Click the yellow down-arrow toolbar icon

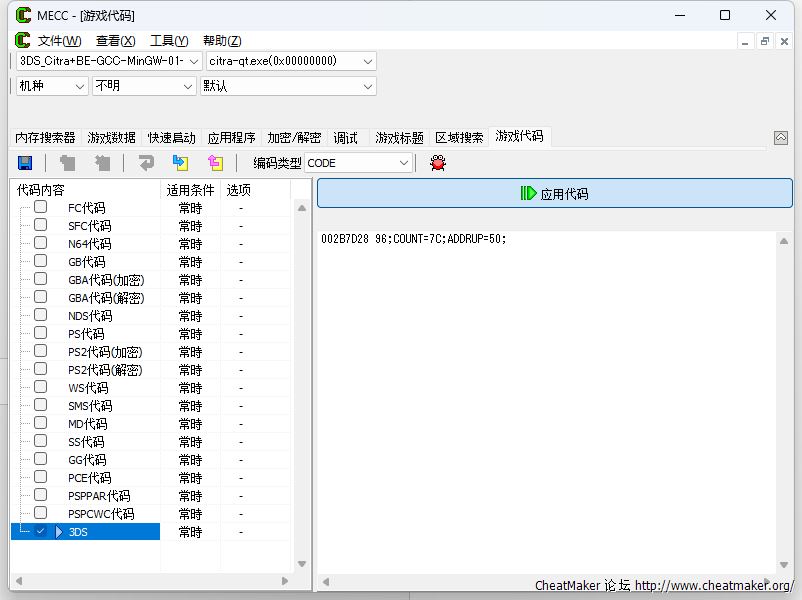180,163
